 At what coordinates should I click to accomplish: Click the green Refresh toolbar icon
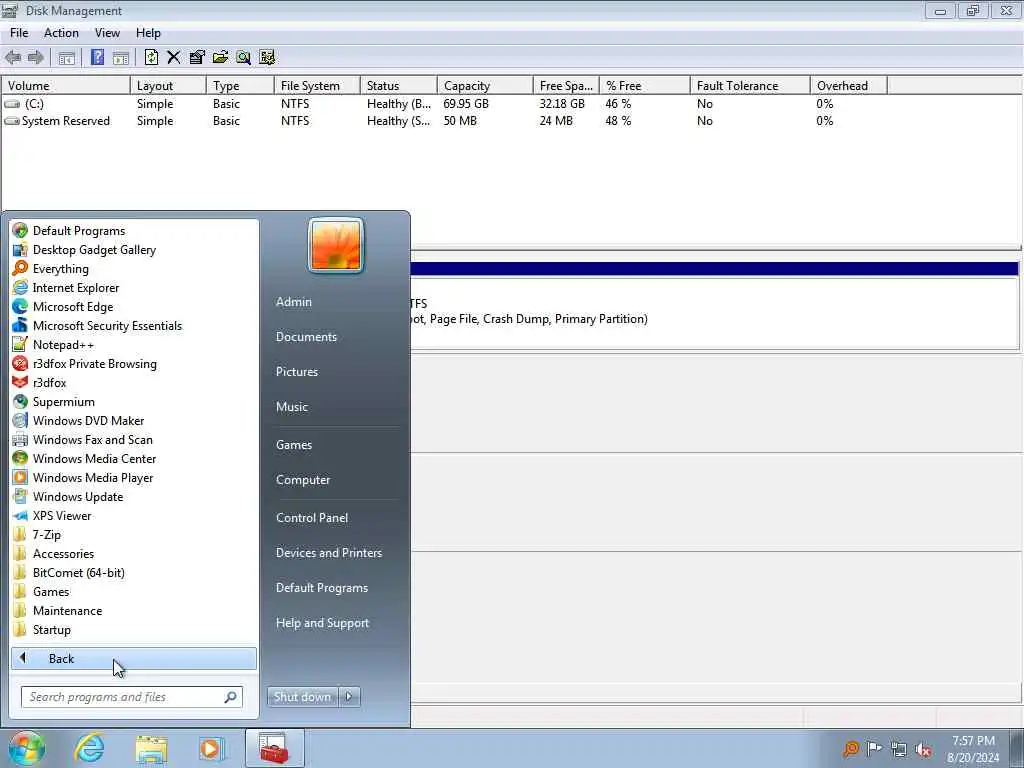(151, 57)
